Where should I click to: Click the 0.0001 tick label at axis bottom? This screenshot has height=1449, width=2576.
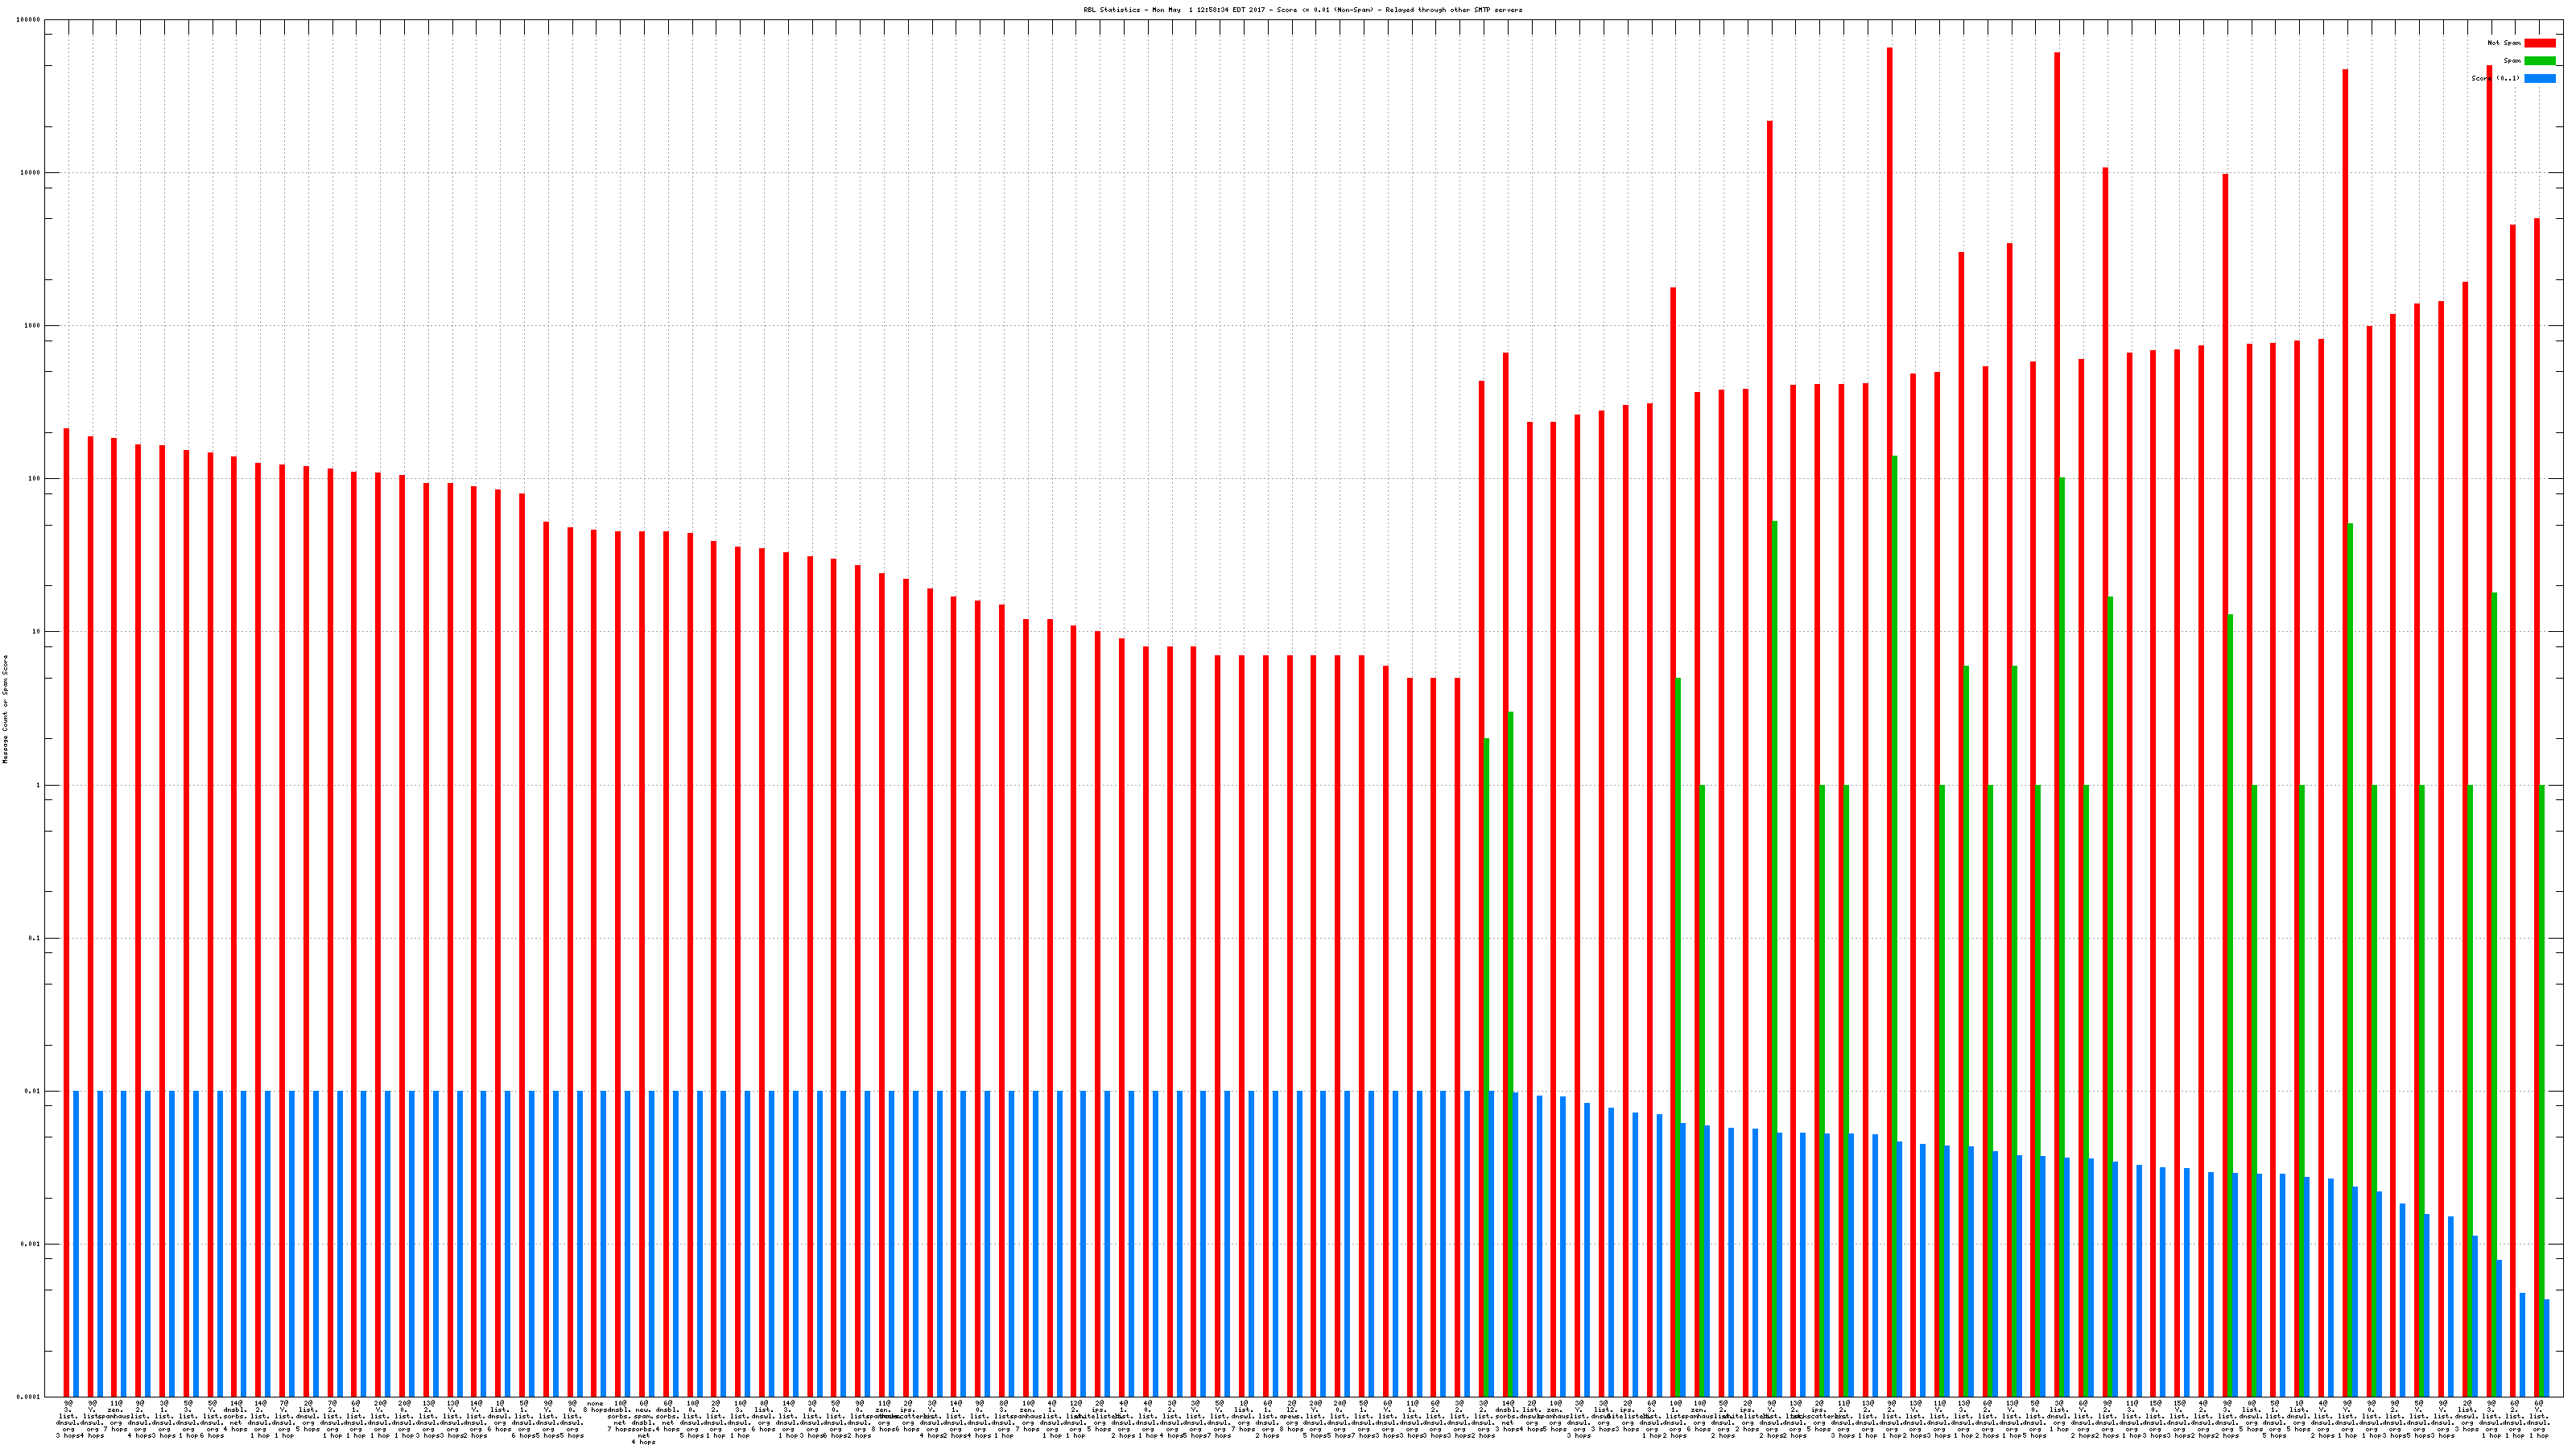[29, 1397]
